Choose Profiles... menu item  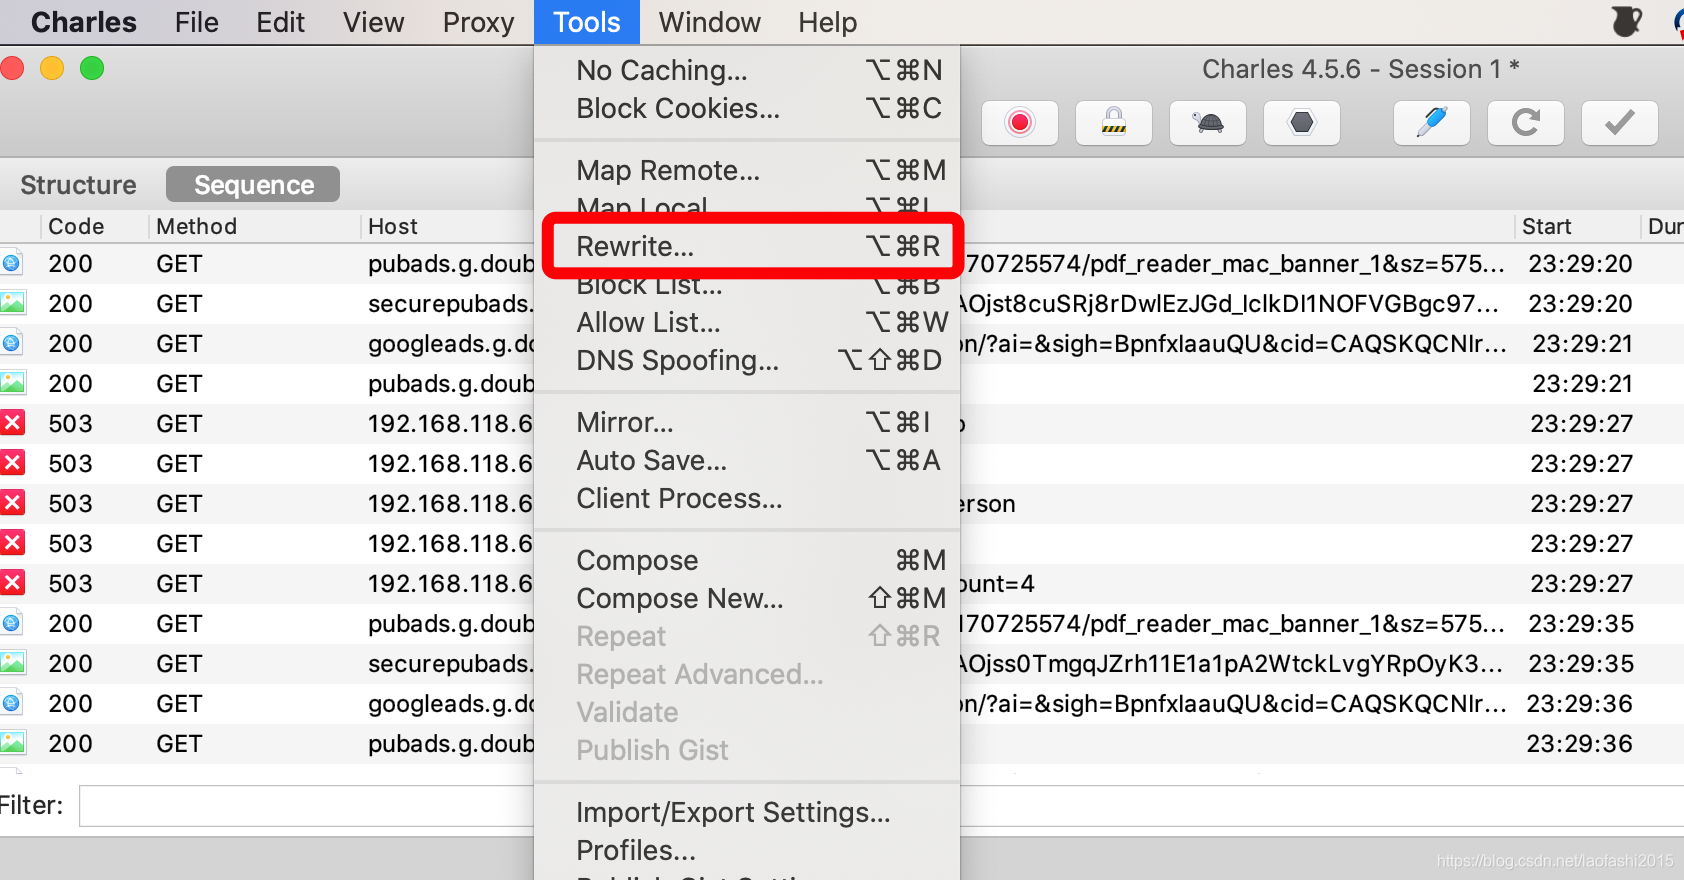(747, 850)
